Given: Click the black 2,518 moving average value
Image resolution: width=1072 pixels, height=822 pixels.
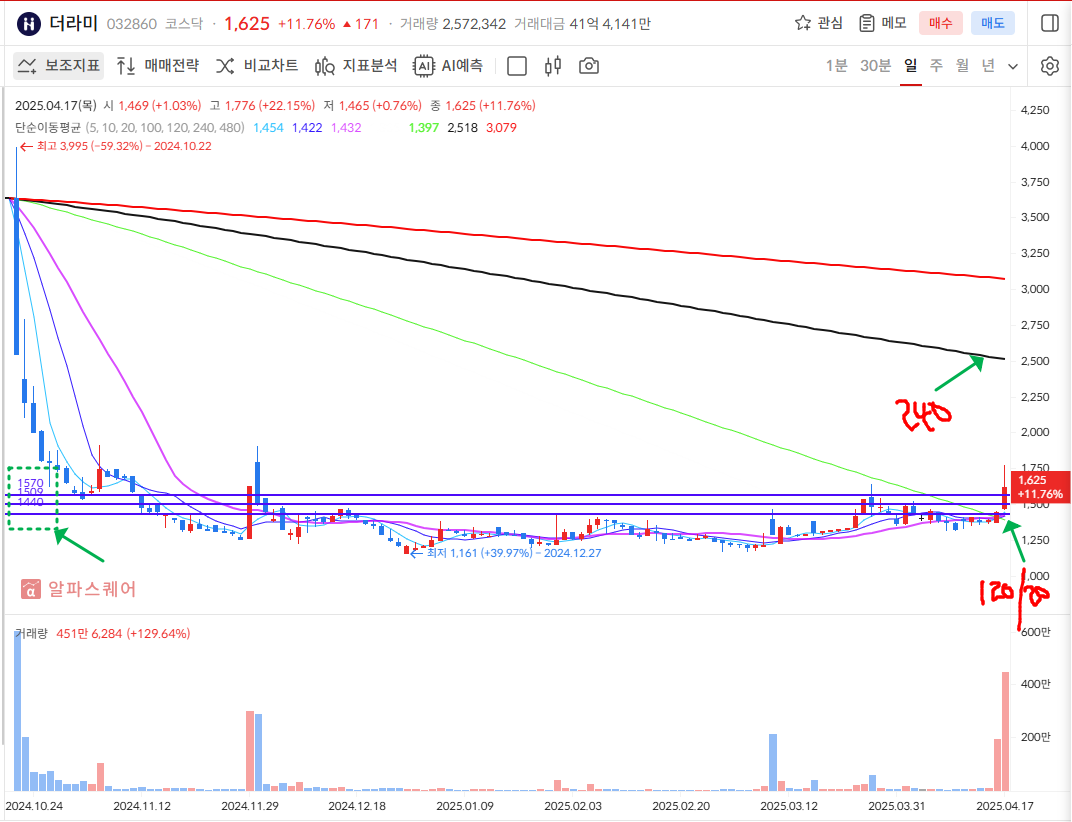Looking at the screenshot, I should (463, 127).
